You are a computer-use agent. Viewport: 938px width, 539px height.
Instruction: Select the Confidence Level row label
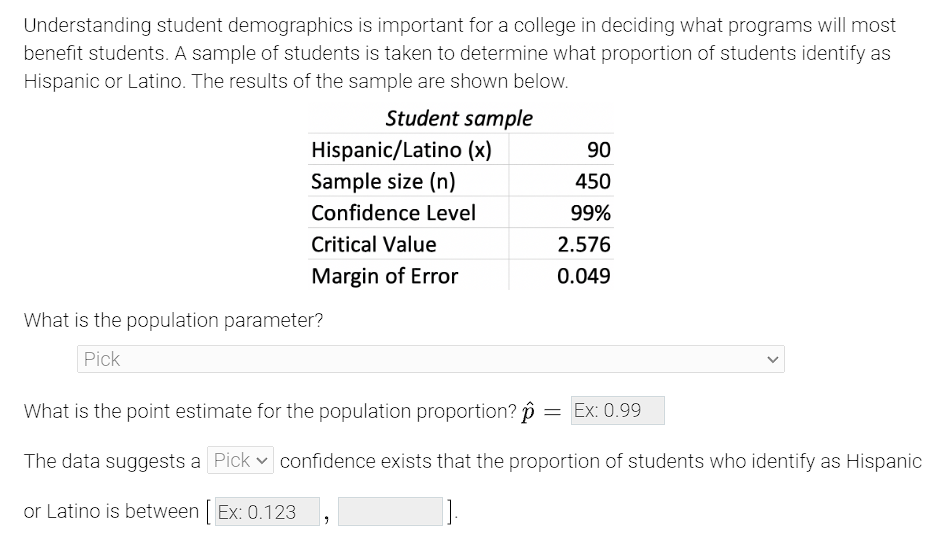(393, 213)
